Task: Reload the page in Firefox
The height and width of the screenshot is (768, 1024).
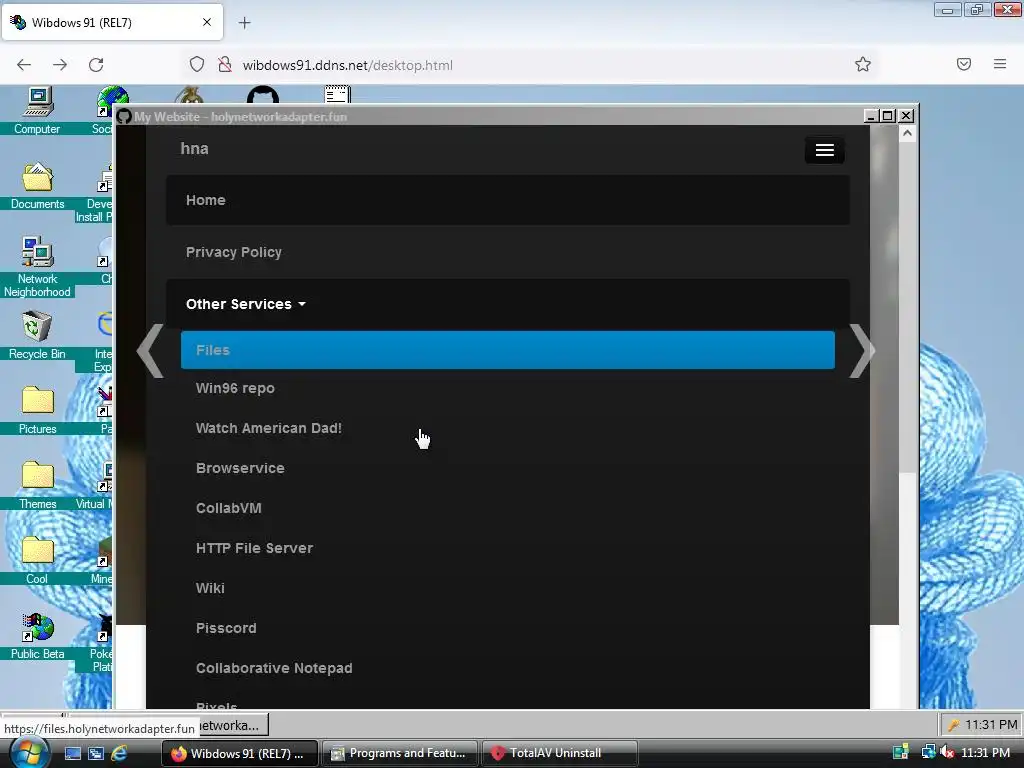Action: coord(96,64)
